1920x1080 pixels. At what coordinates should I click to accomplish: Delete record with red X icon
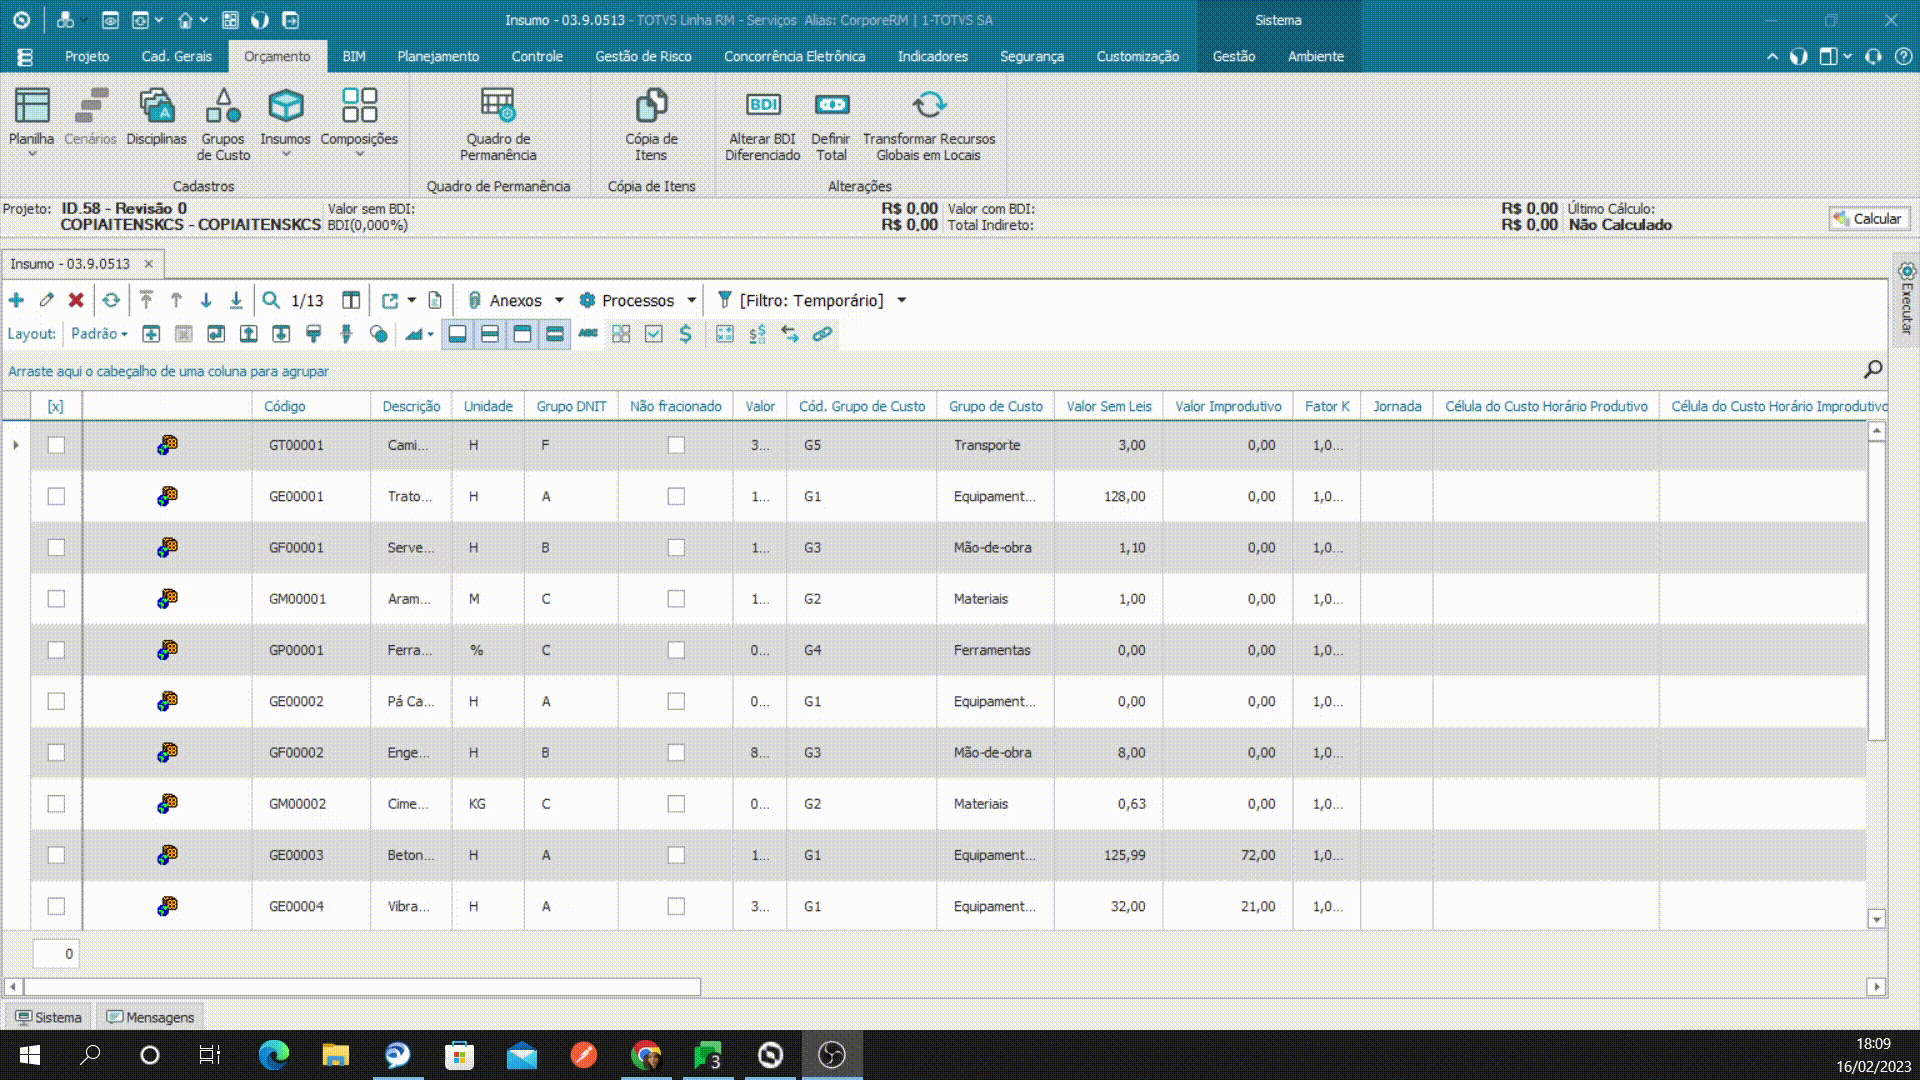click(x=76, y=300)
